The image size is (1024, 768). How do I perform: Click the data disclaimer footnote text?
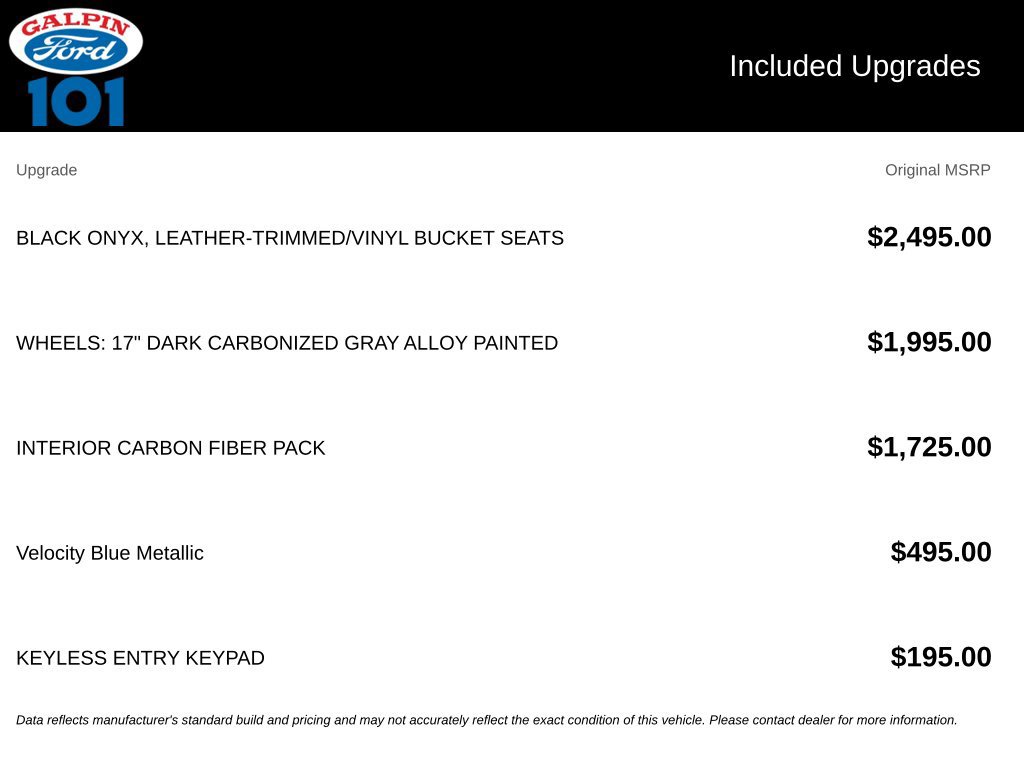coord(487,720)
